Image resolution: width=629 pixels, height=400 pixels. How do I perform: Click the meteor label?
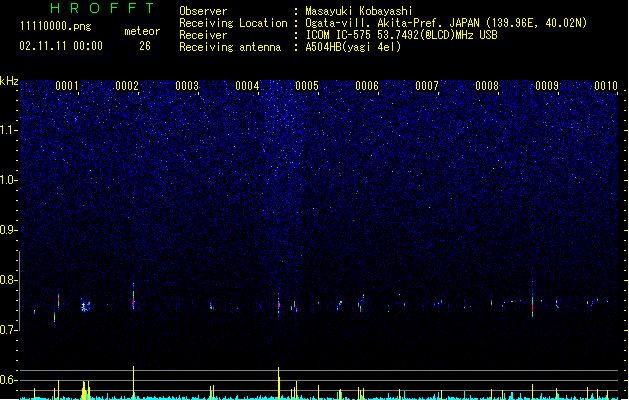pos(142,31)
